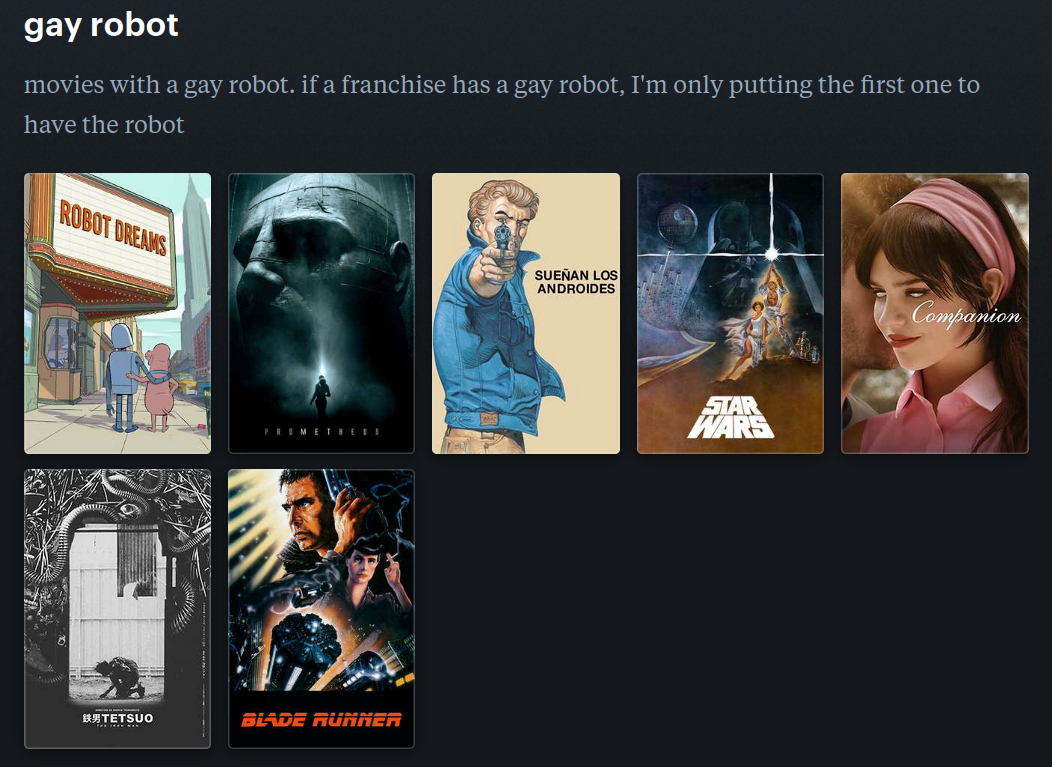This screenshot has width=1052, height=767.
Task: Click the red Blade Runner title text
Action: (x=321, y=720)
